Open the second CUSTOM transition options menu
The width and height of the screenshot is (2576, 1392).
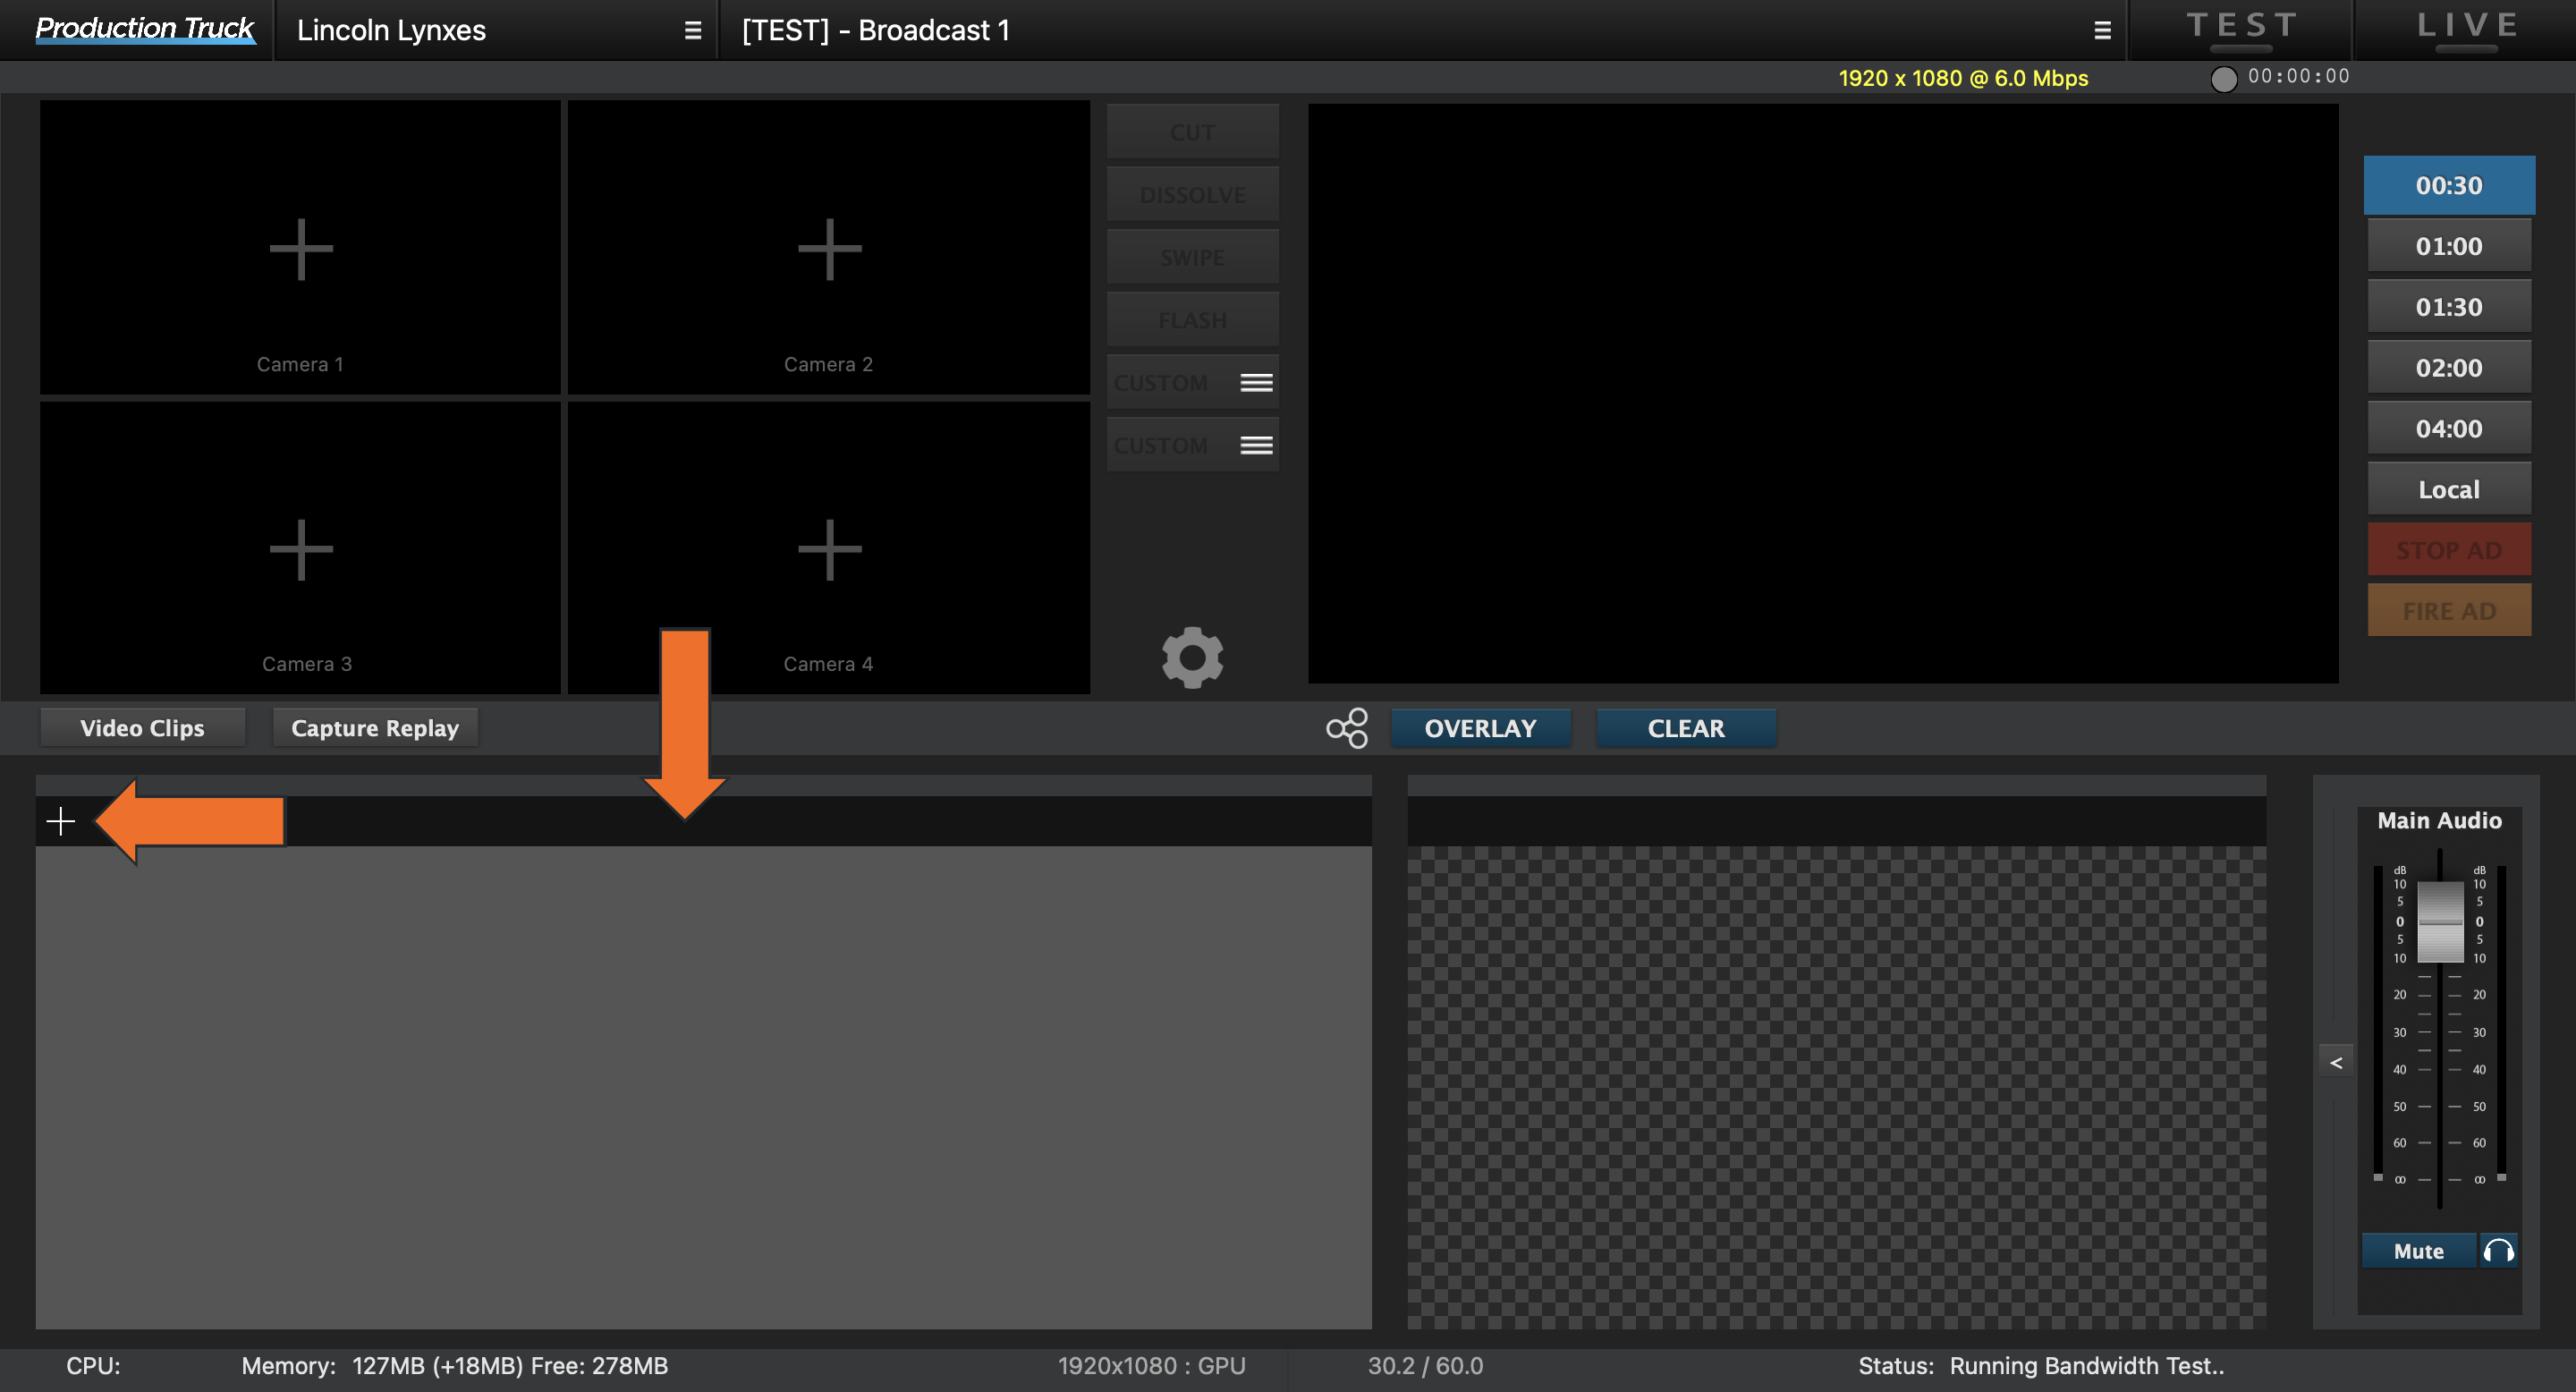coord(1256,444)
